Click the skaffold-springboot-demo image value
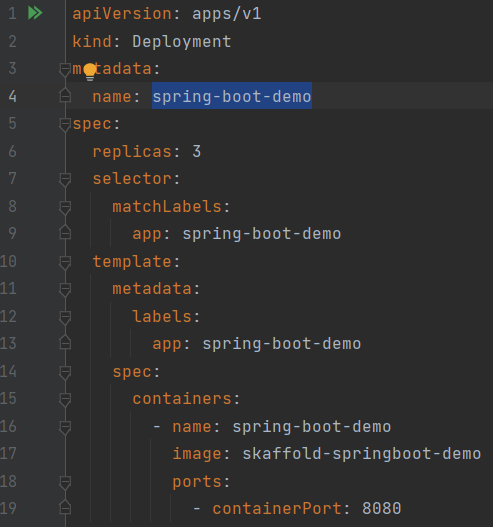Screen dimensions: 493x527 click(362, 454)
